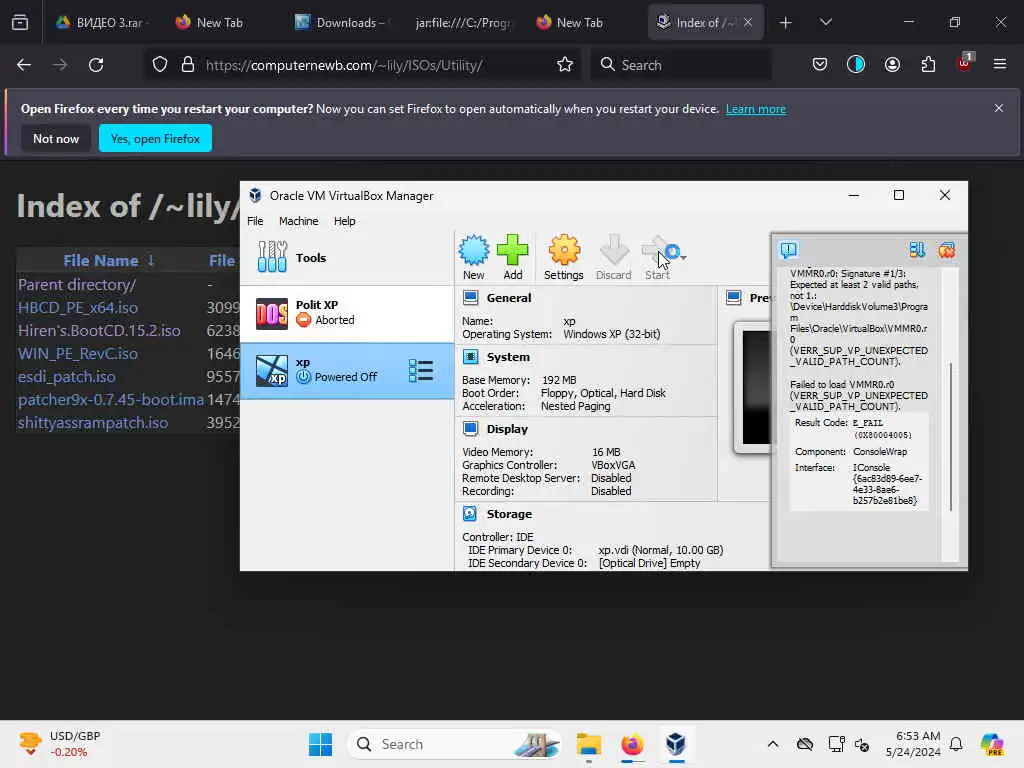
Task: Open the Firefox application hamburger menu
Action: tap(1000, 65)
